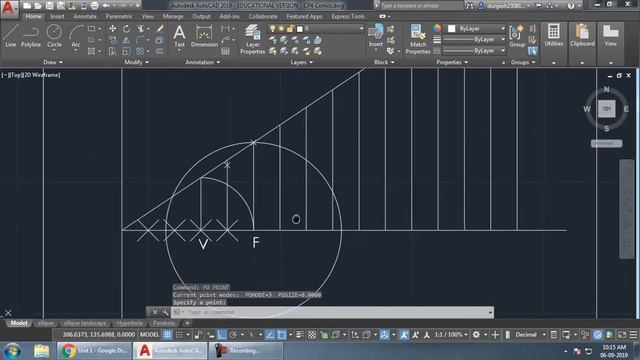
Task: Toggle grid display in status bar
Action: (x=167, y=335)
